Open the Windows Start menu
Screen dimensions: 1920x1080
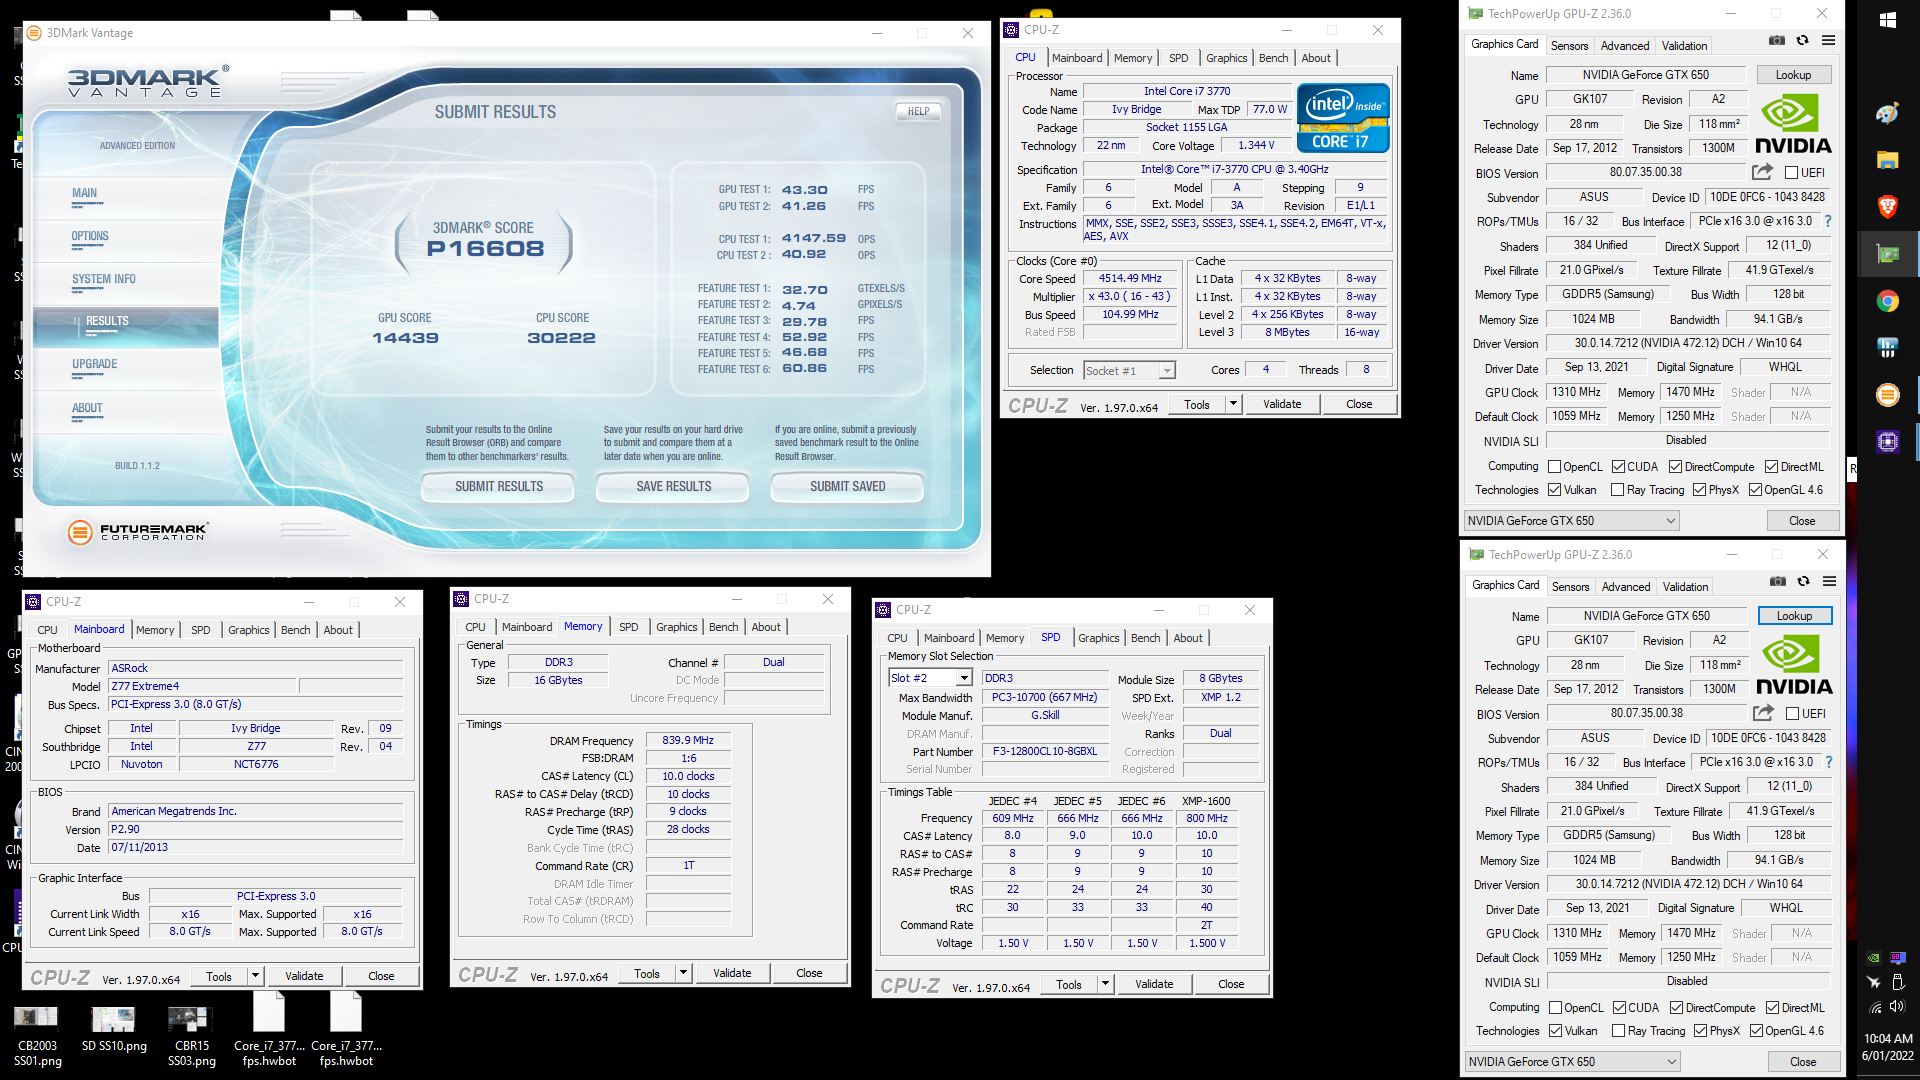(x=1888, y=20)
